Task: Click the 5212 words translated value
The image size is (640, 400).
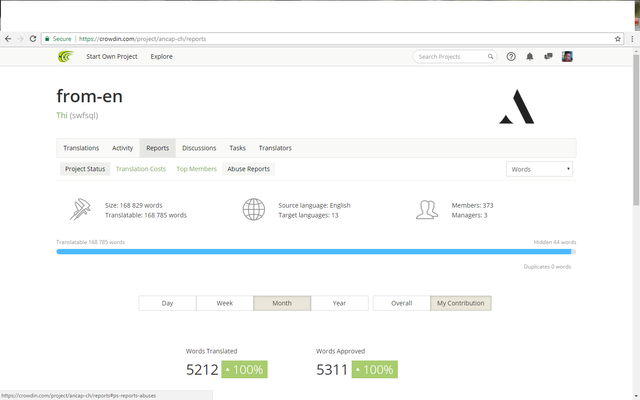Action: click(202, 369)
